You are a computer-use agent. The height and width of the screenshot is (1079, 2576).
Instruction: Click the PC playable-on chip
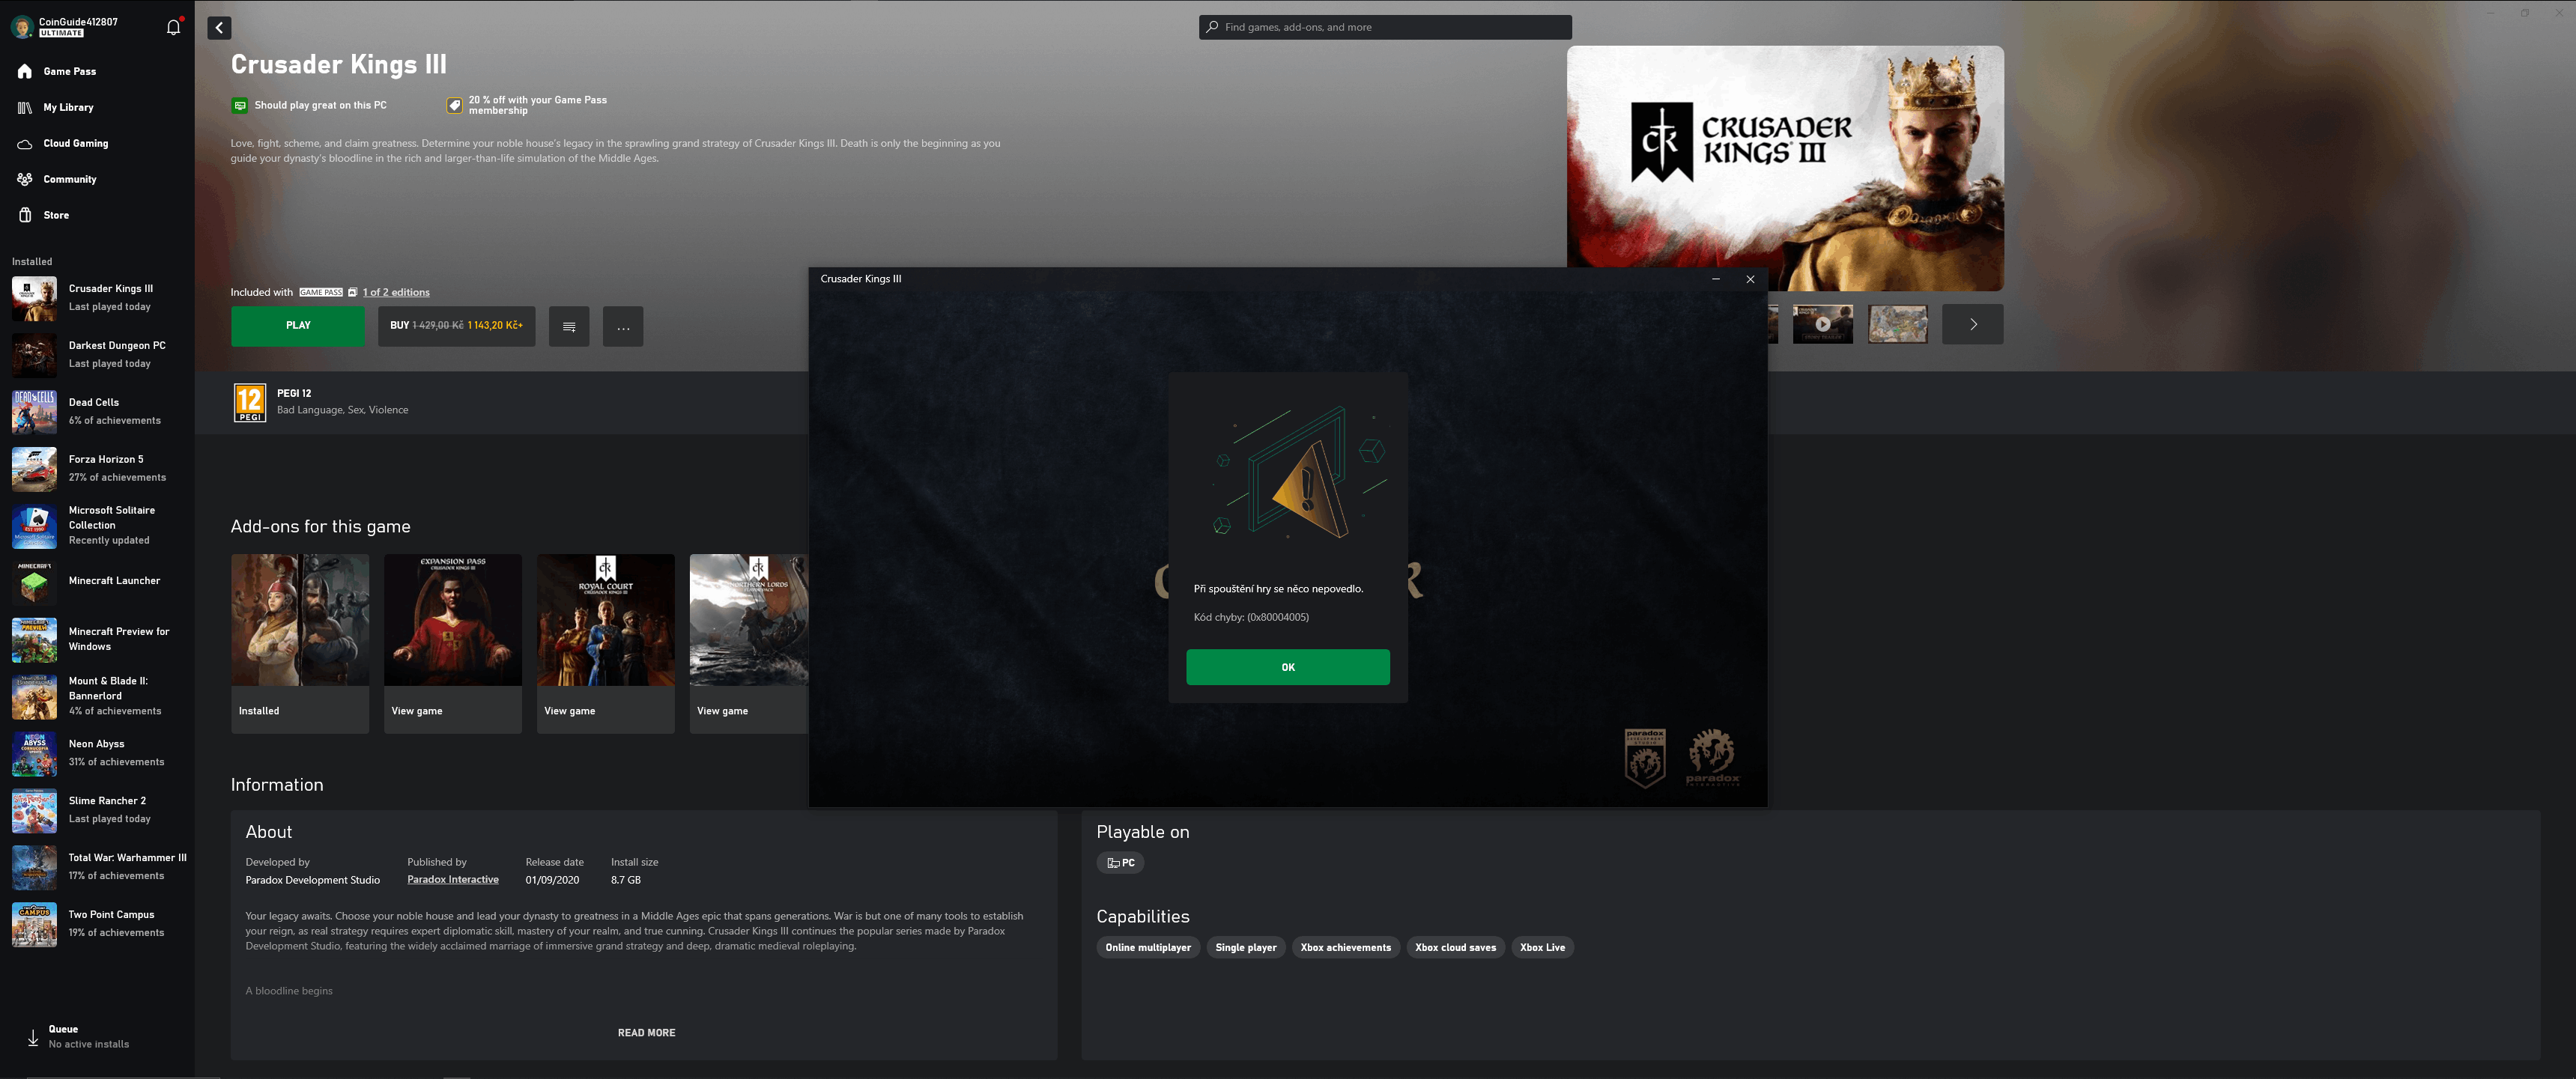tap(1120, 863)
